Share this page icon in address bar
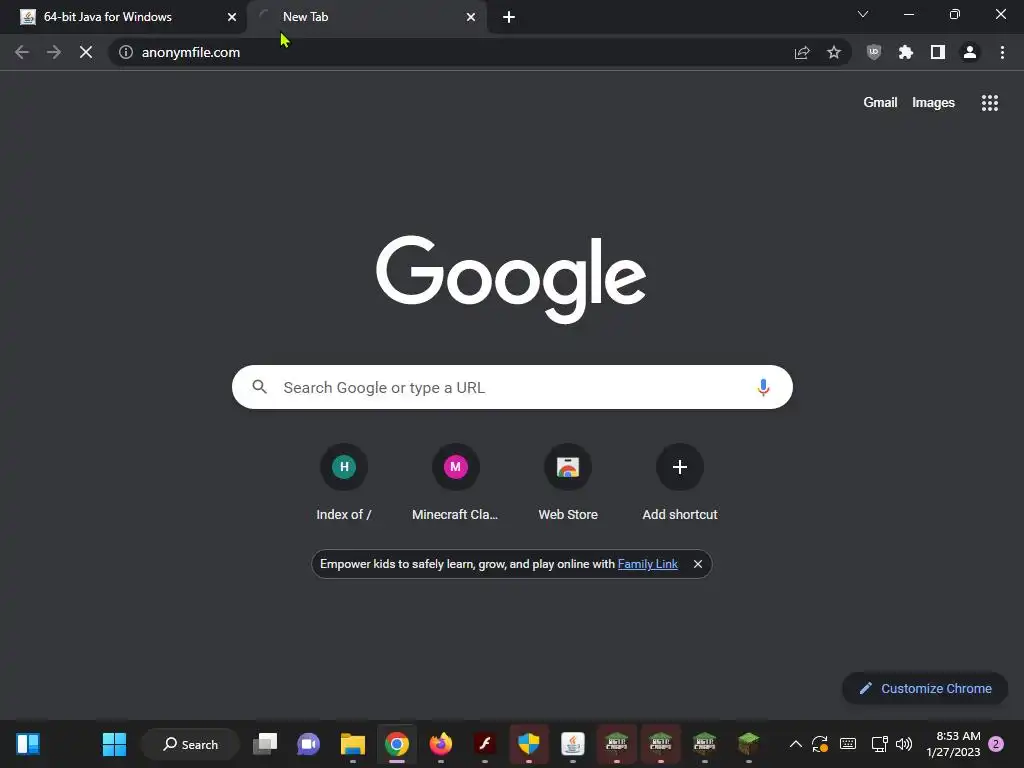 (x=802, y=52)
